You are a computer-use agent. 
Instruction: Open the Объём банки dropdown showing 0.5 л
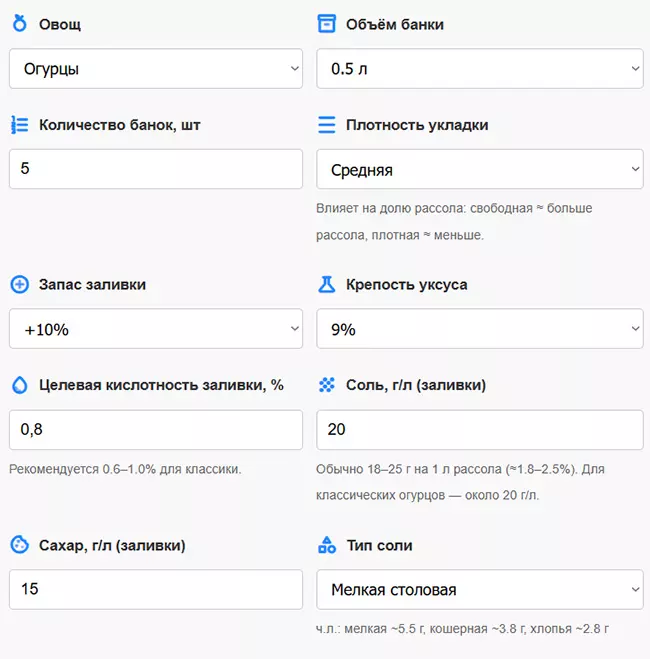pos(479,69)
